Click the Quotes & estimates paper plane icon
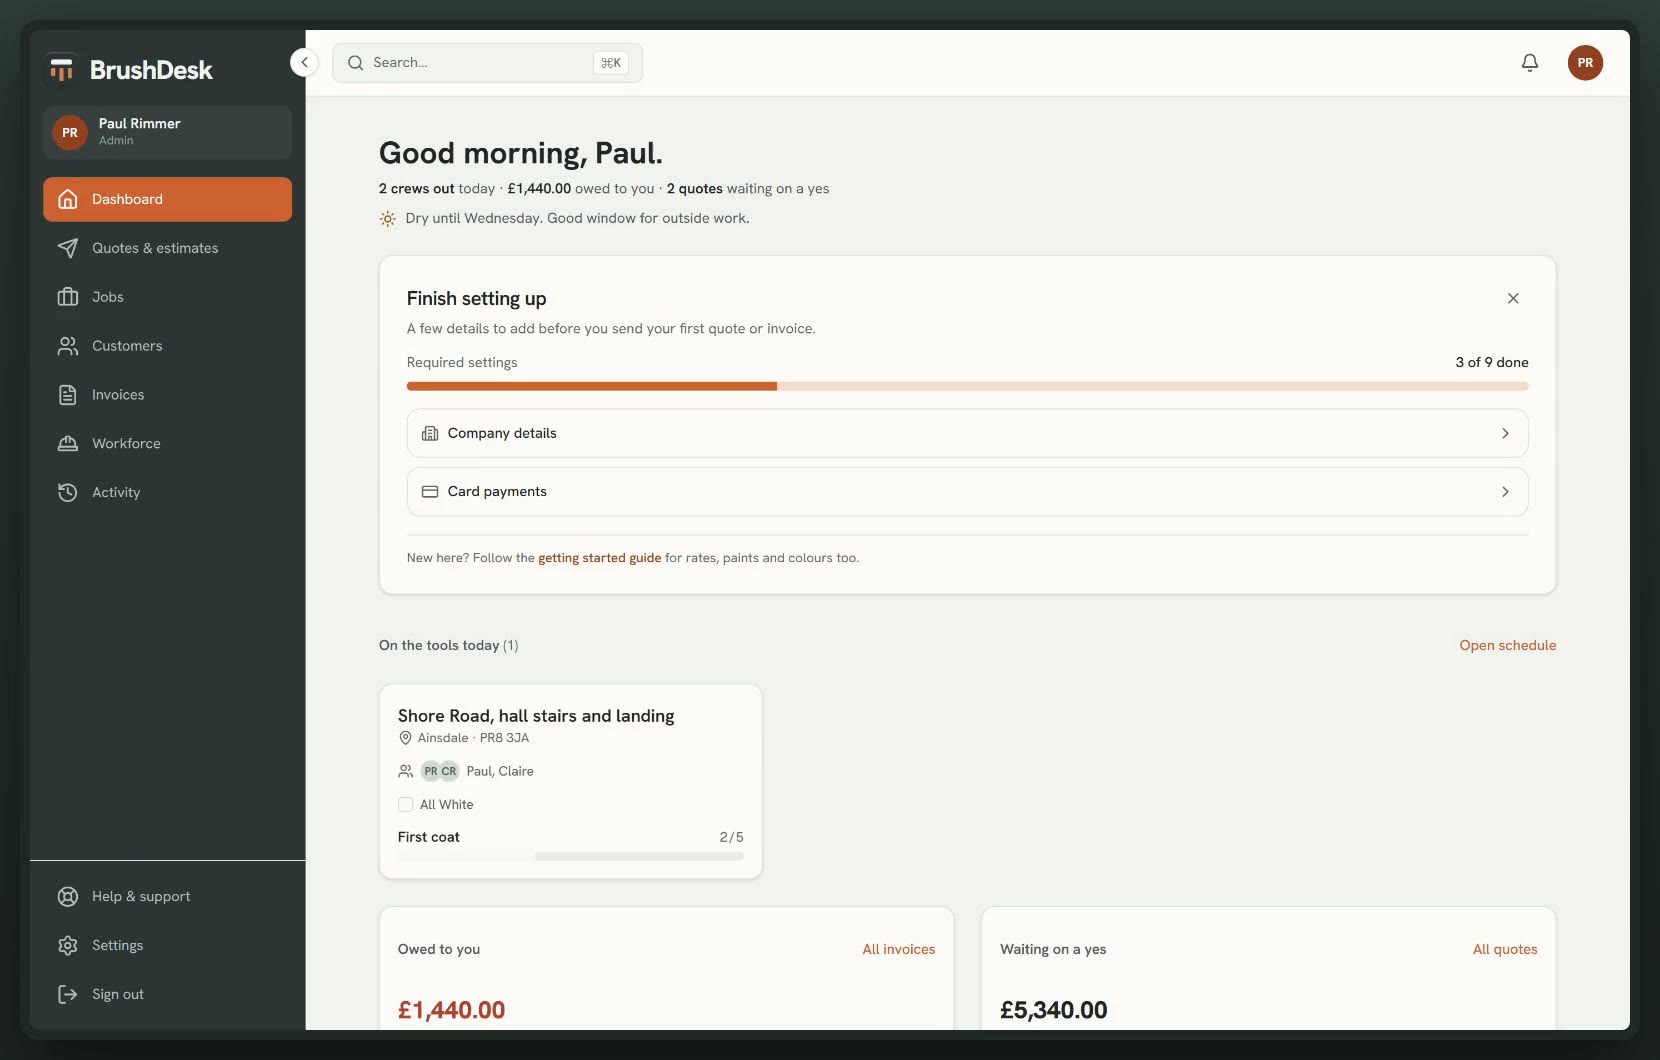The height and width of the screenshot is (1060, 1660). pos(68,248)
